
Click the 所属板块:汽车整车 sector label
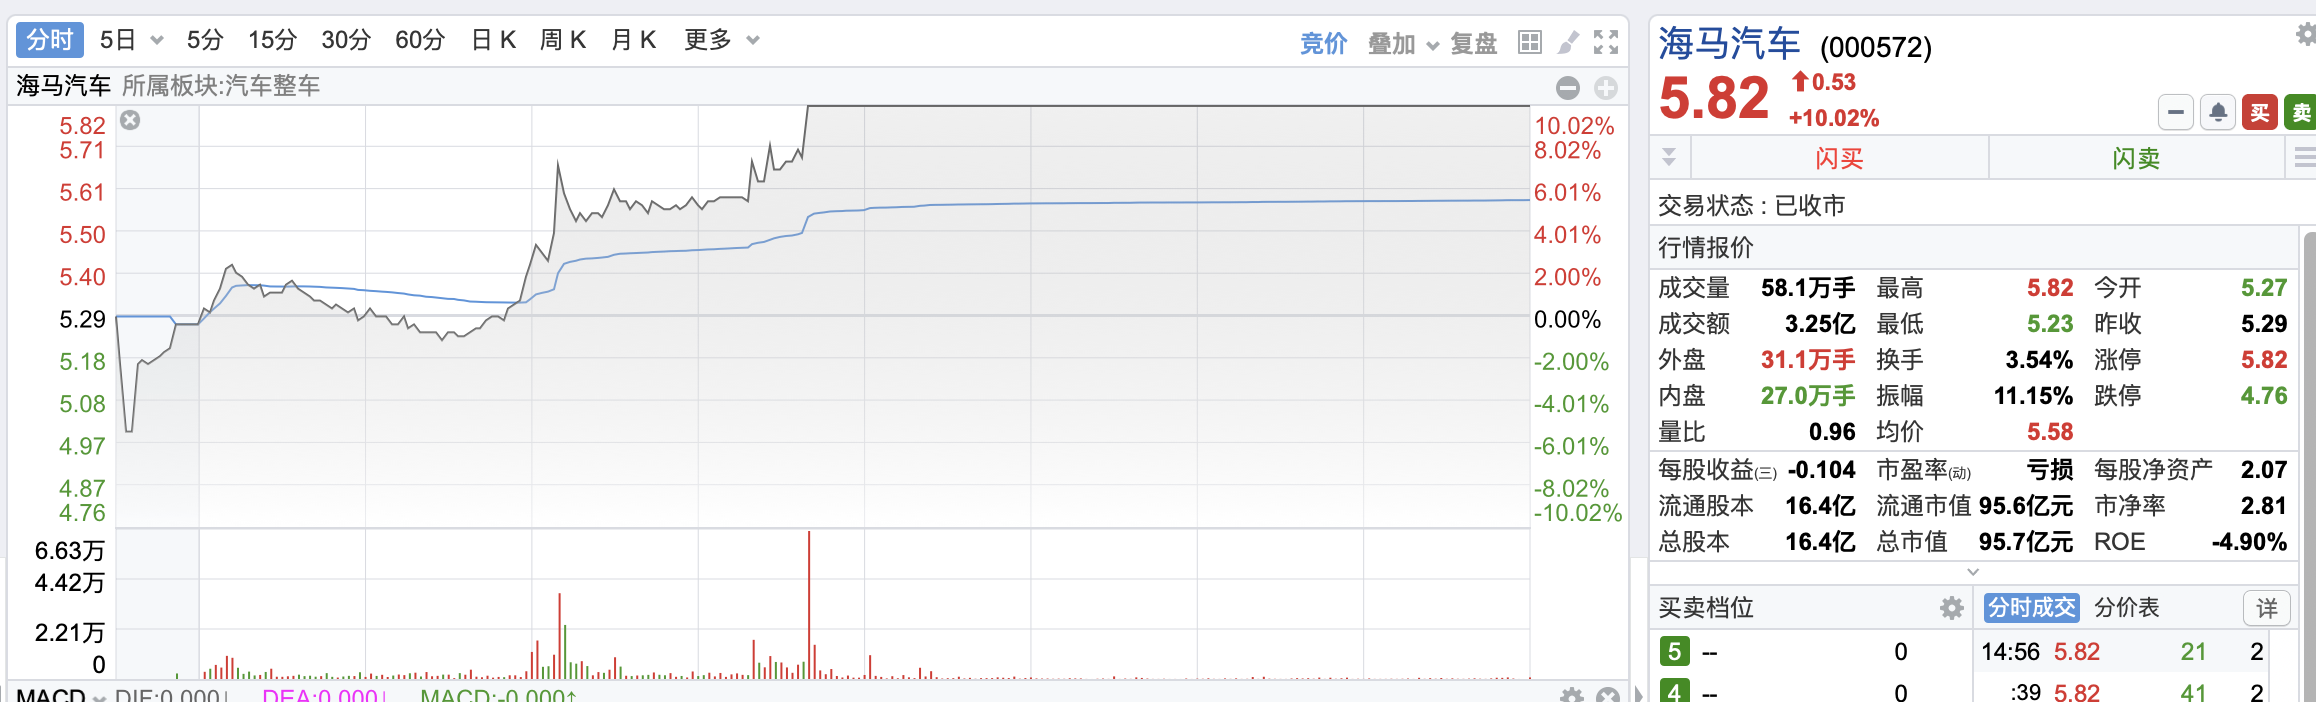[221, 86]
